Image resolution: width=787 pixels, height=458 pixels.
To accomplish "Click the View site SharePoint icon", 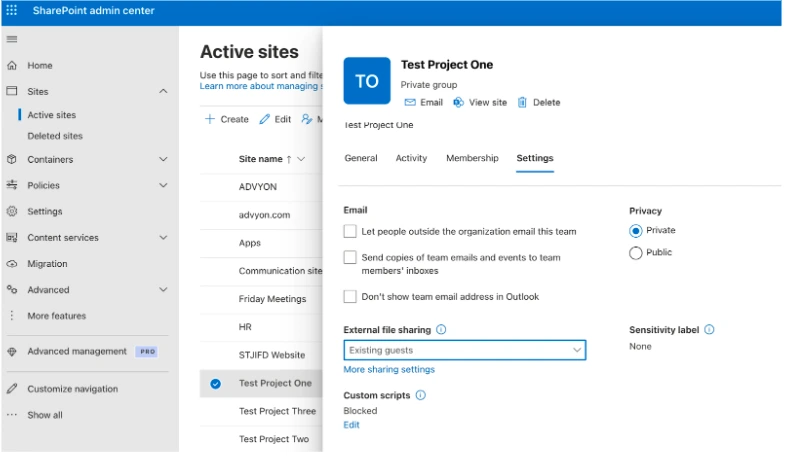I will (x=459, y=103).
